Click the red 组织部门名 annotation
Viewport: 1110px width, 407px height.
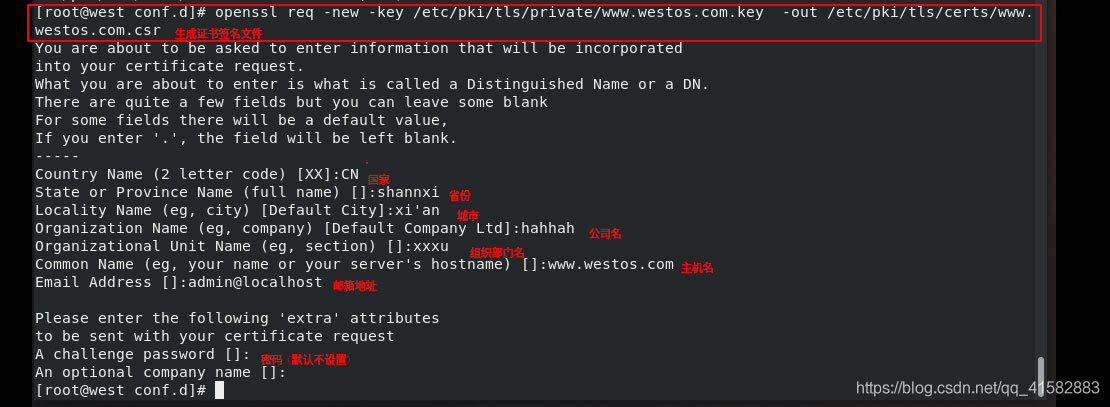pyautogui.click(x=497, y=252)
